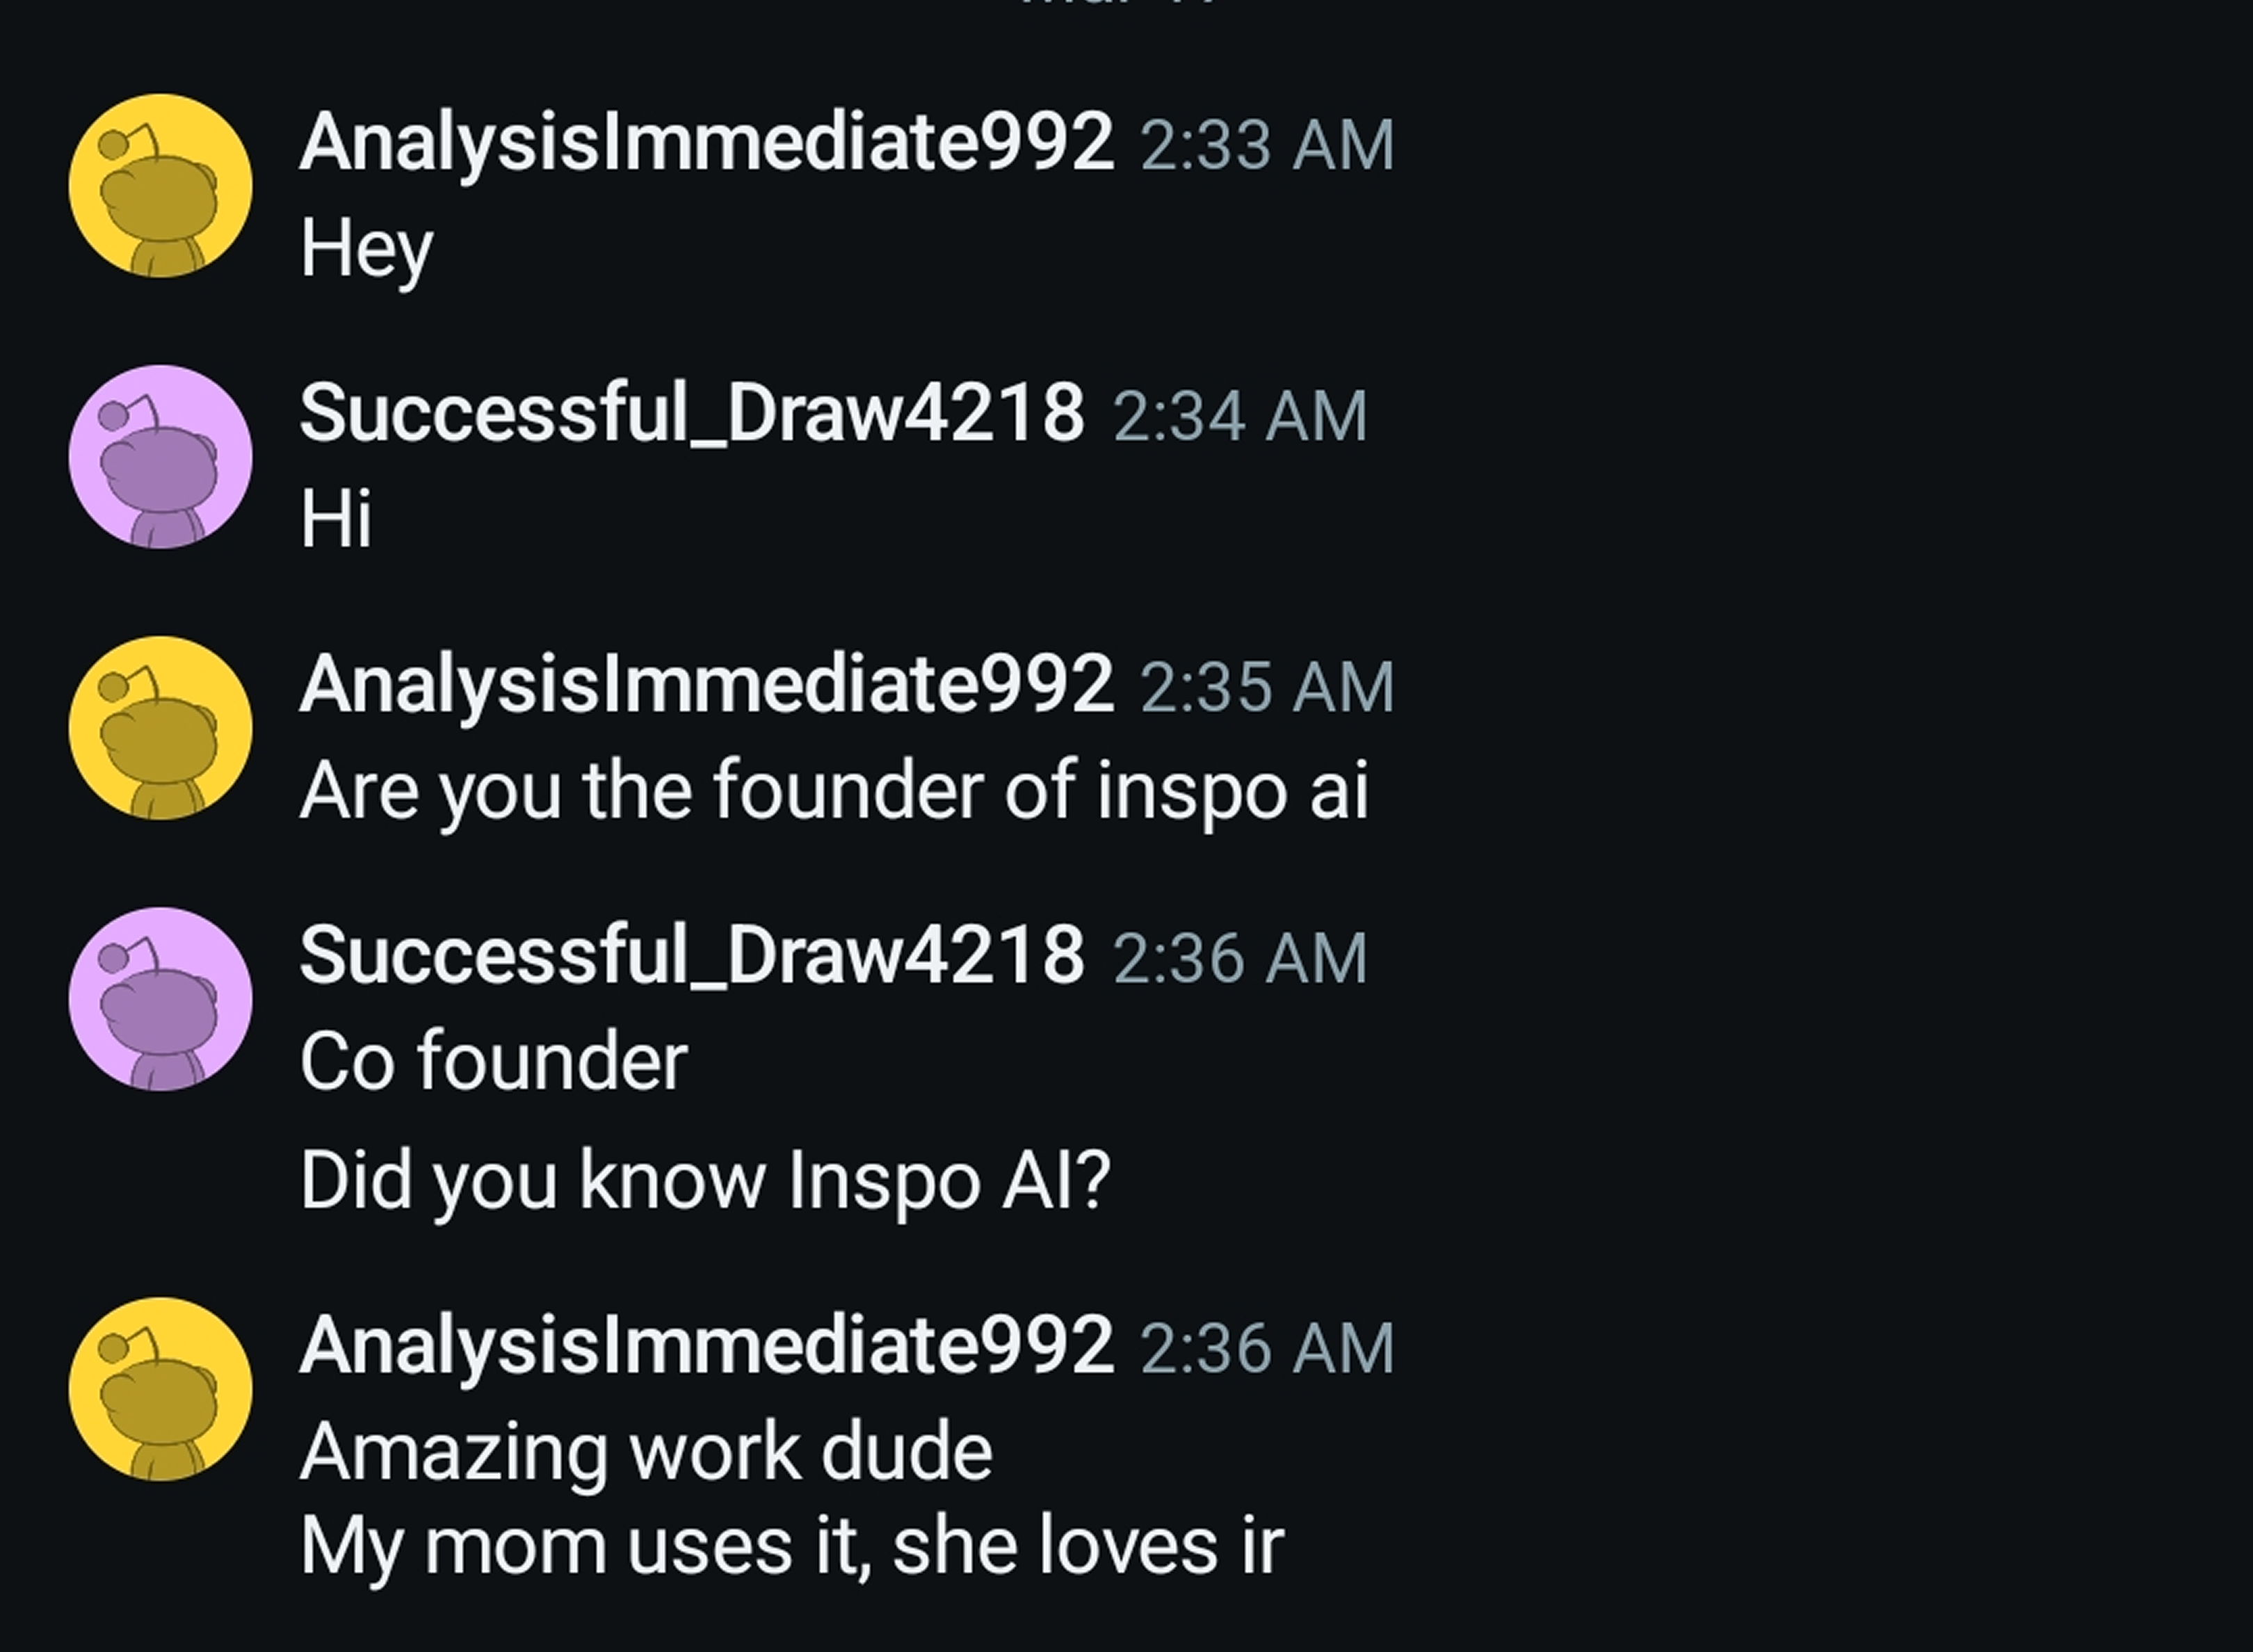The width and height of the screenshot is (2253, 1652).
Task: Click Successful_Draw4218's purple Snoo avatar beside "Hi"
Action: tap(160, 460)
